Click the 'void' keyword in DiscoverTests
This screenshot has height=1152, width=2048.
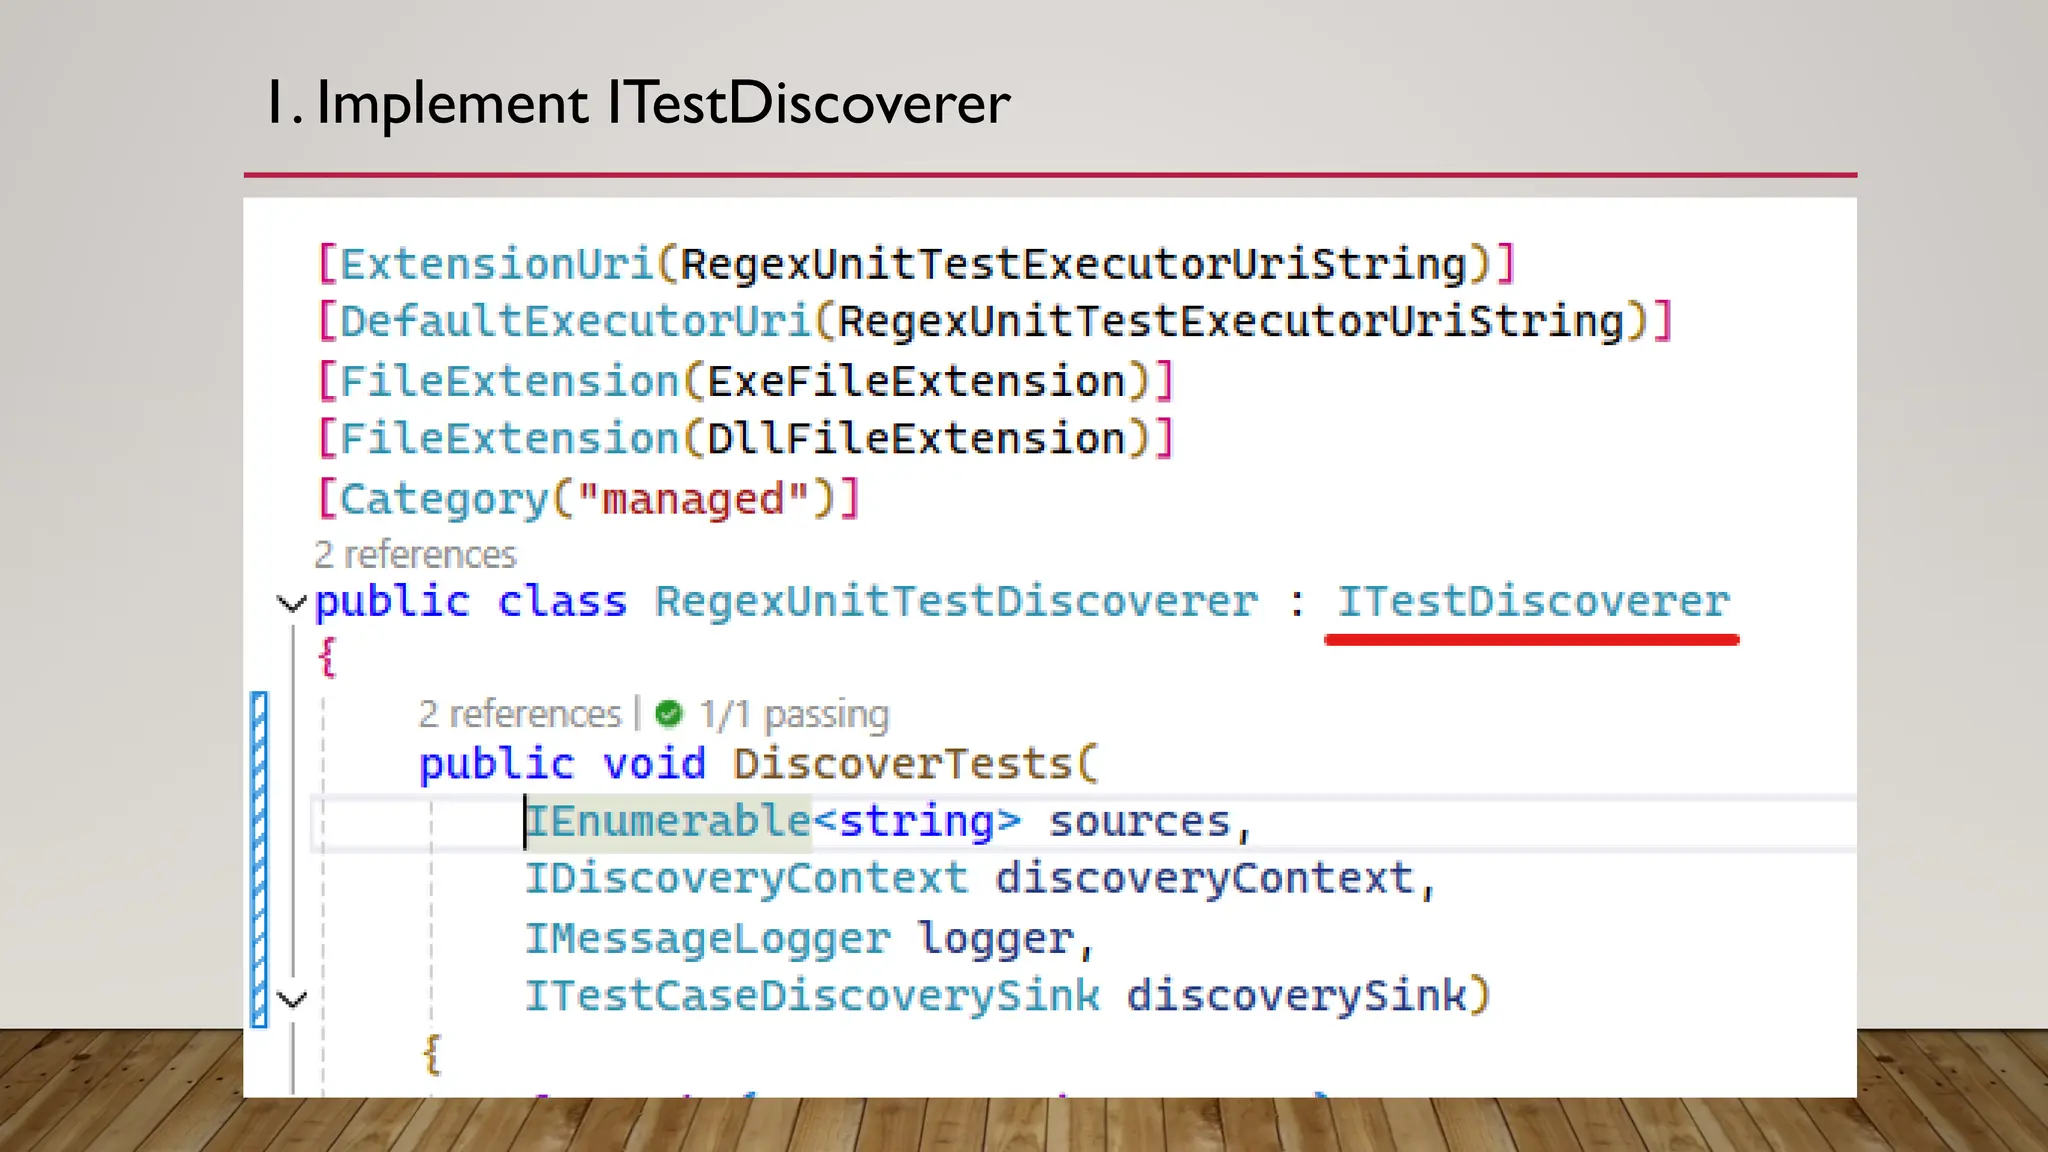pos(654,764)
